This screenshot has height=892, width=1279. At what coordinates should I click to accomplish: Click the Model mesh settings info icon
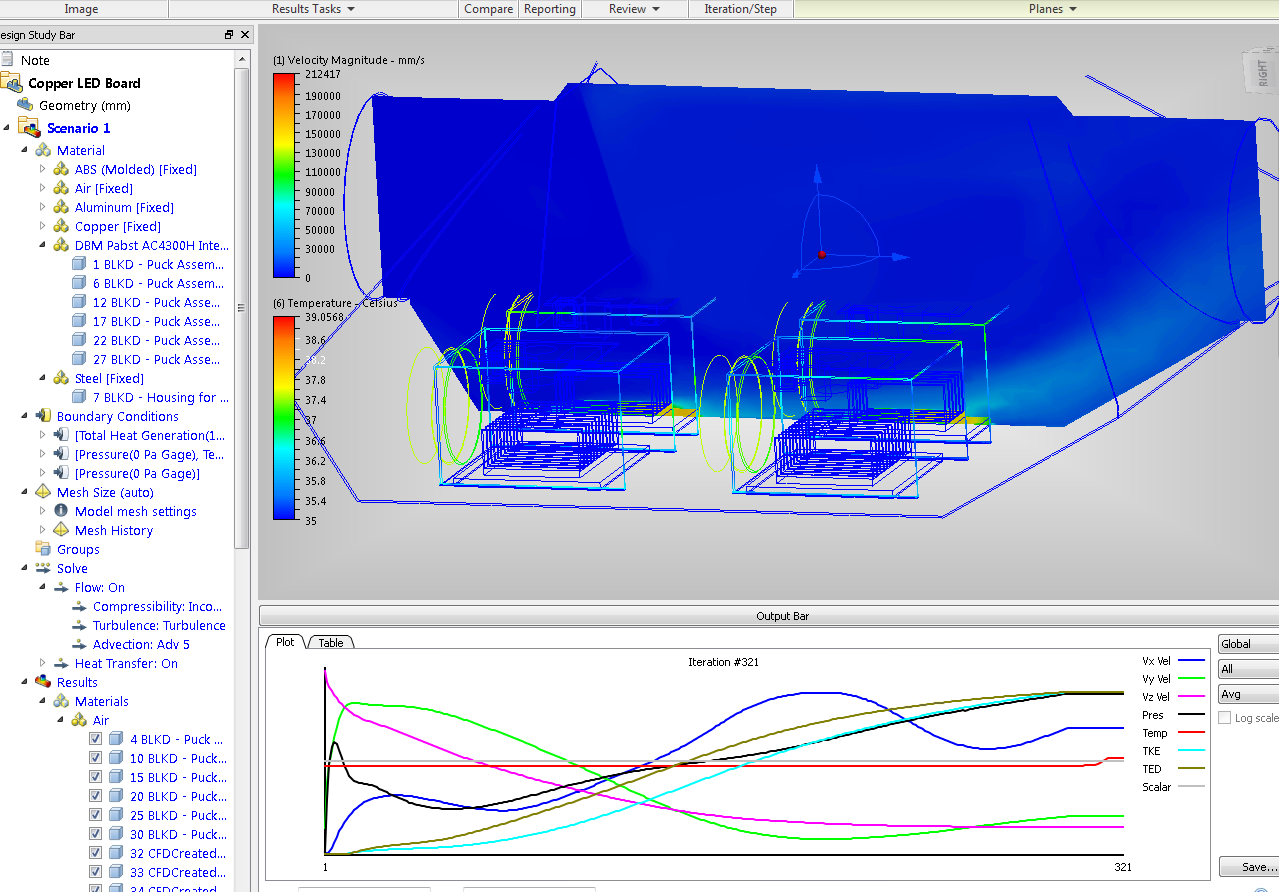61,511
